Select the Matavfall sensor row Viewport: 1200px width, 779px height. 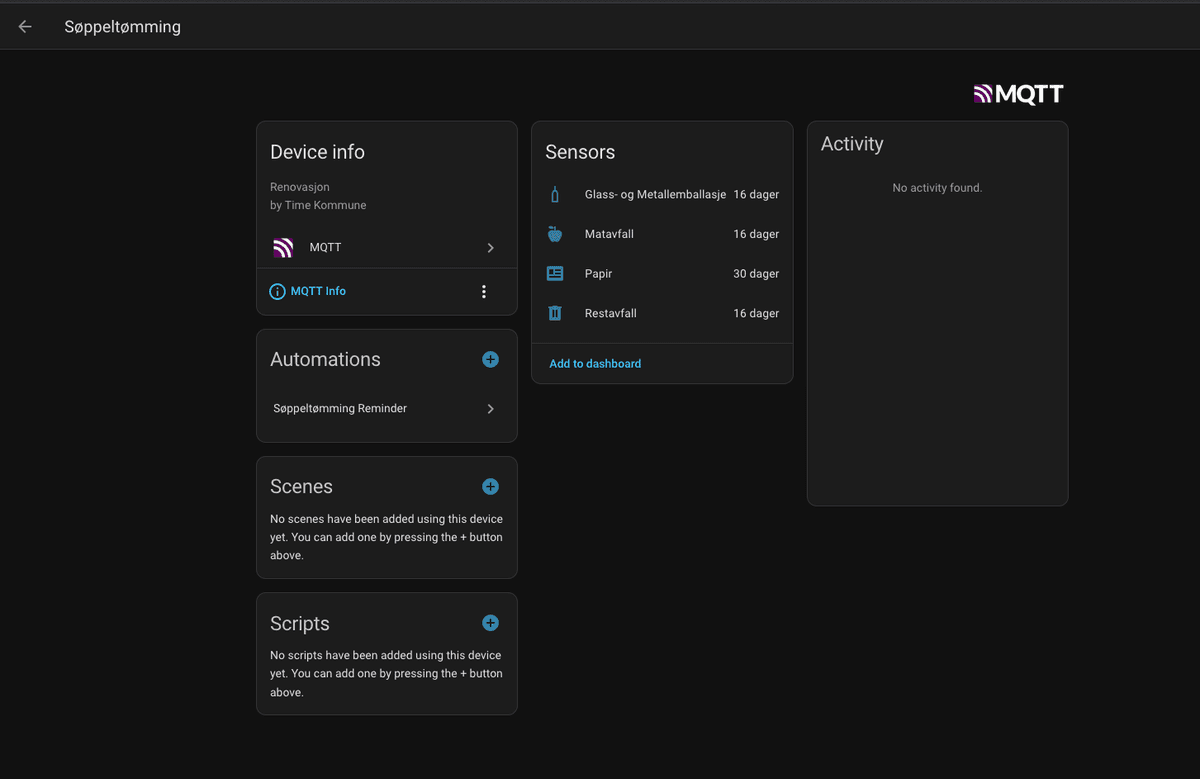662,234
